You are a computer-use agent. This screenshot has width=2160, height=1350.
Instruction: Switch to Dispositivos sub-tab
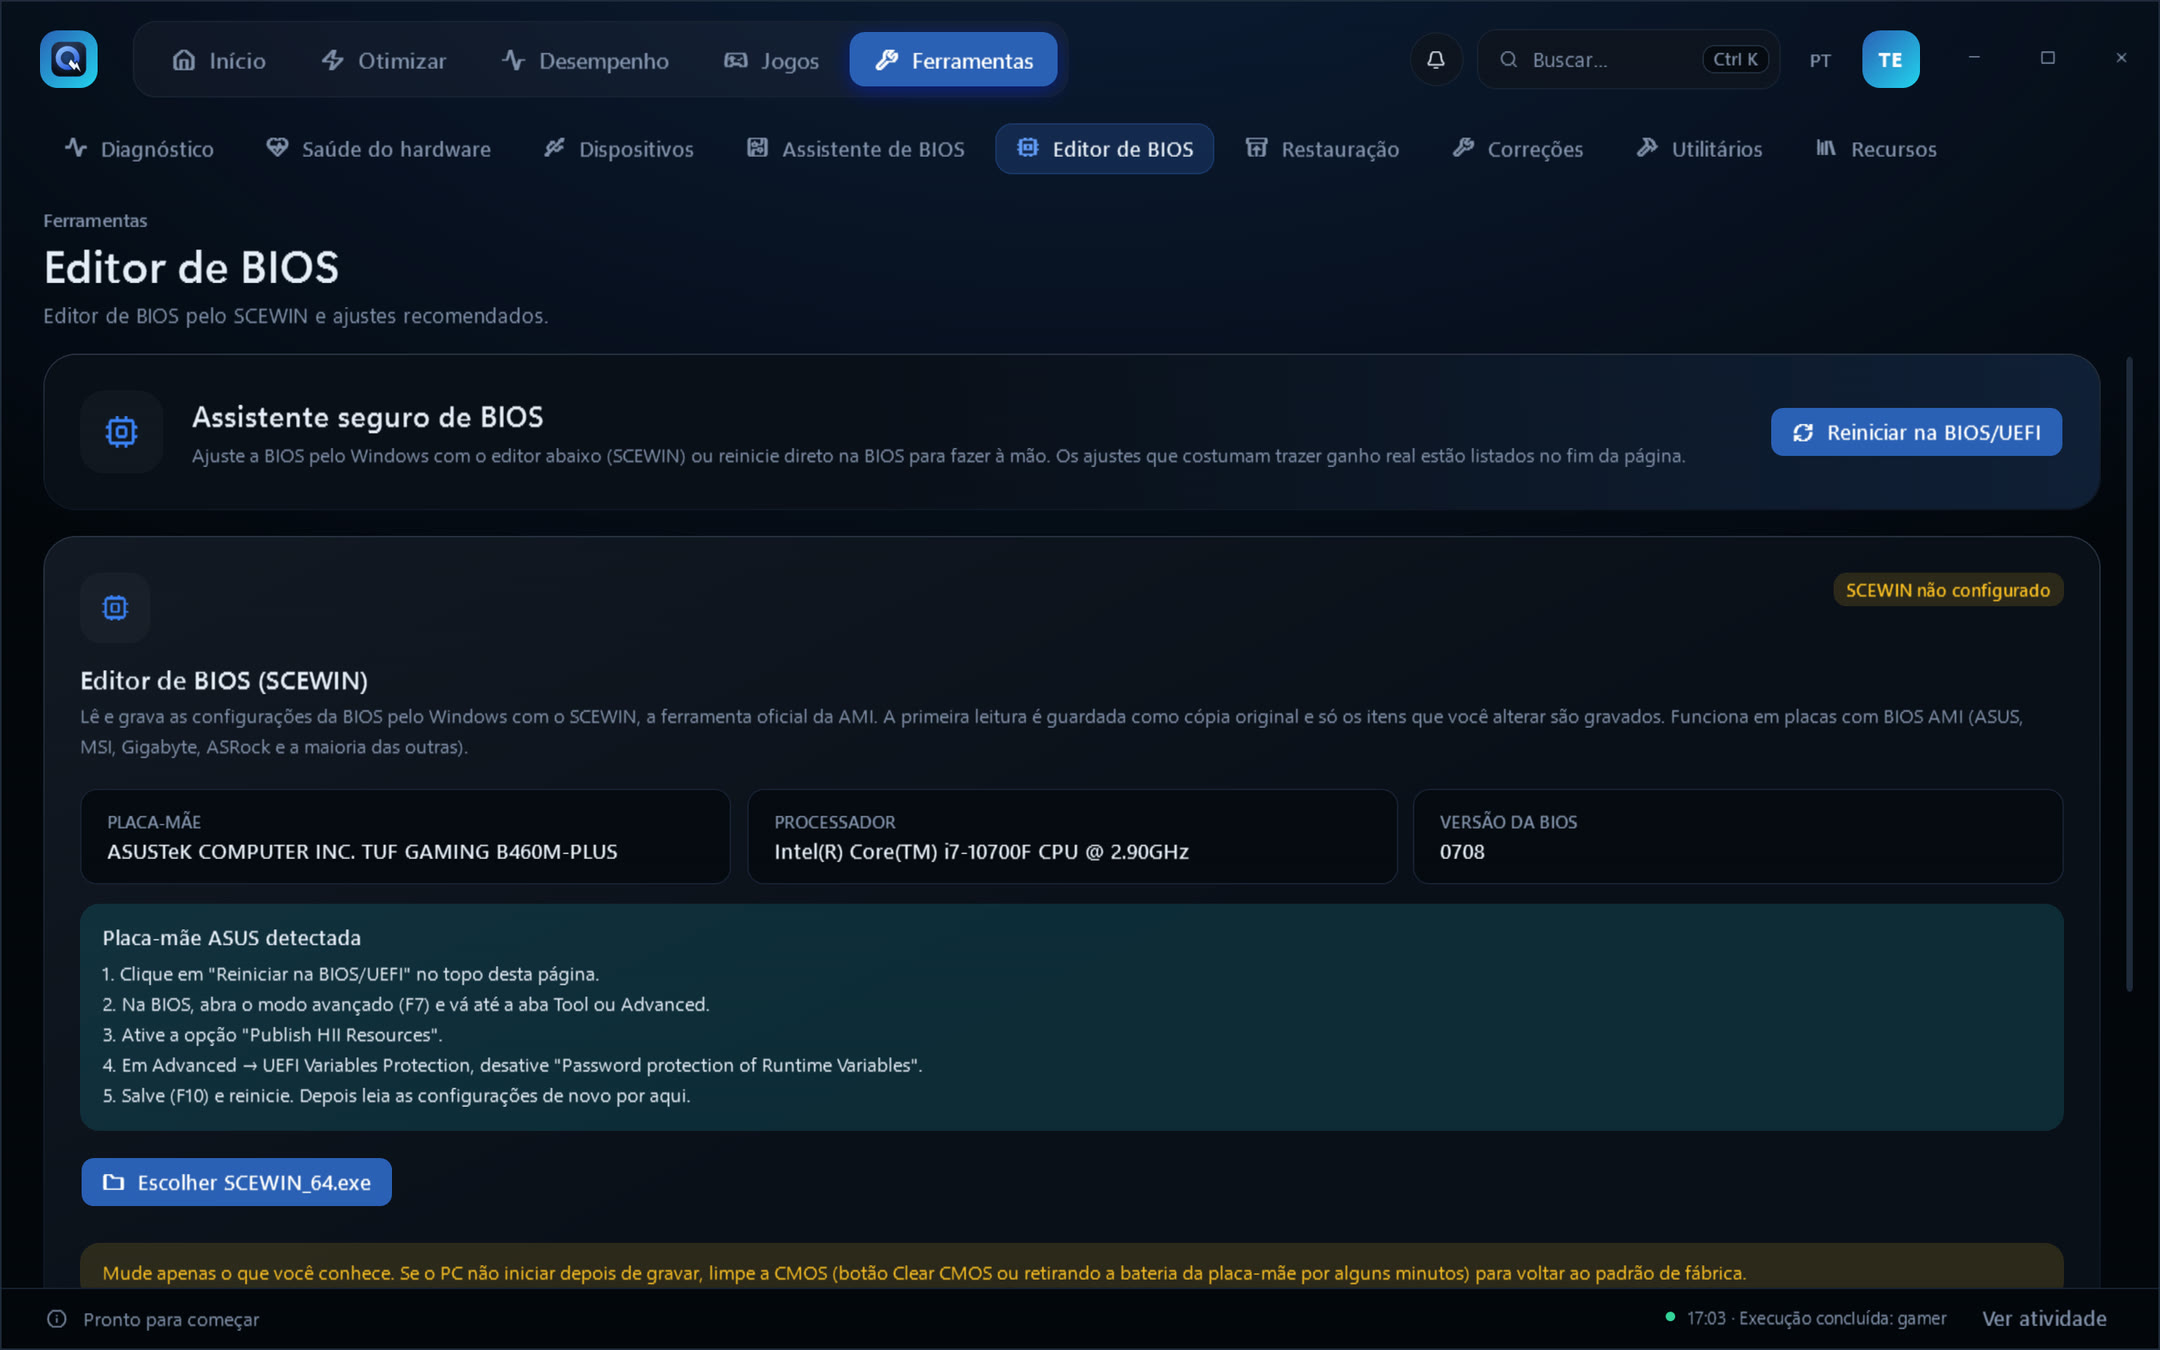pyautogui.click(x=618, y=149)
